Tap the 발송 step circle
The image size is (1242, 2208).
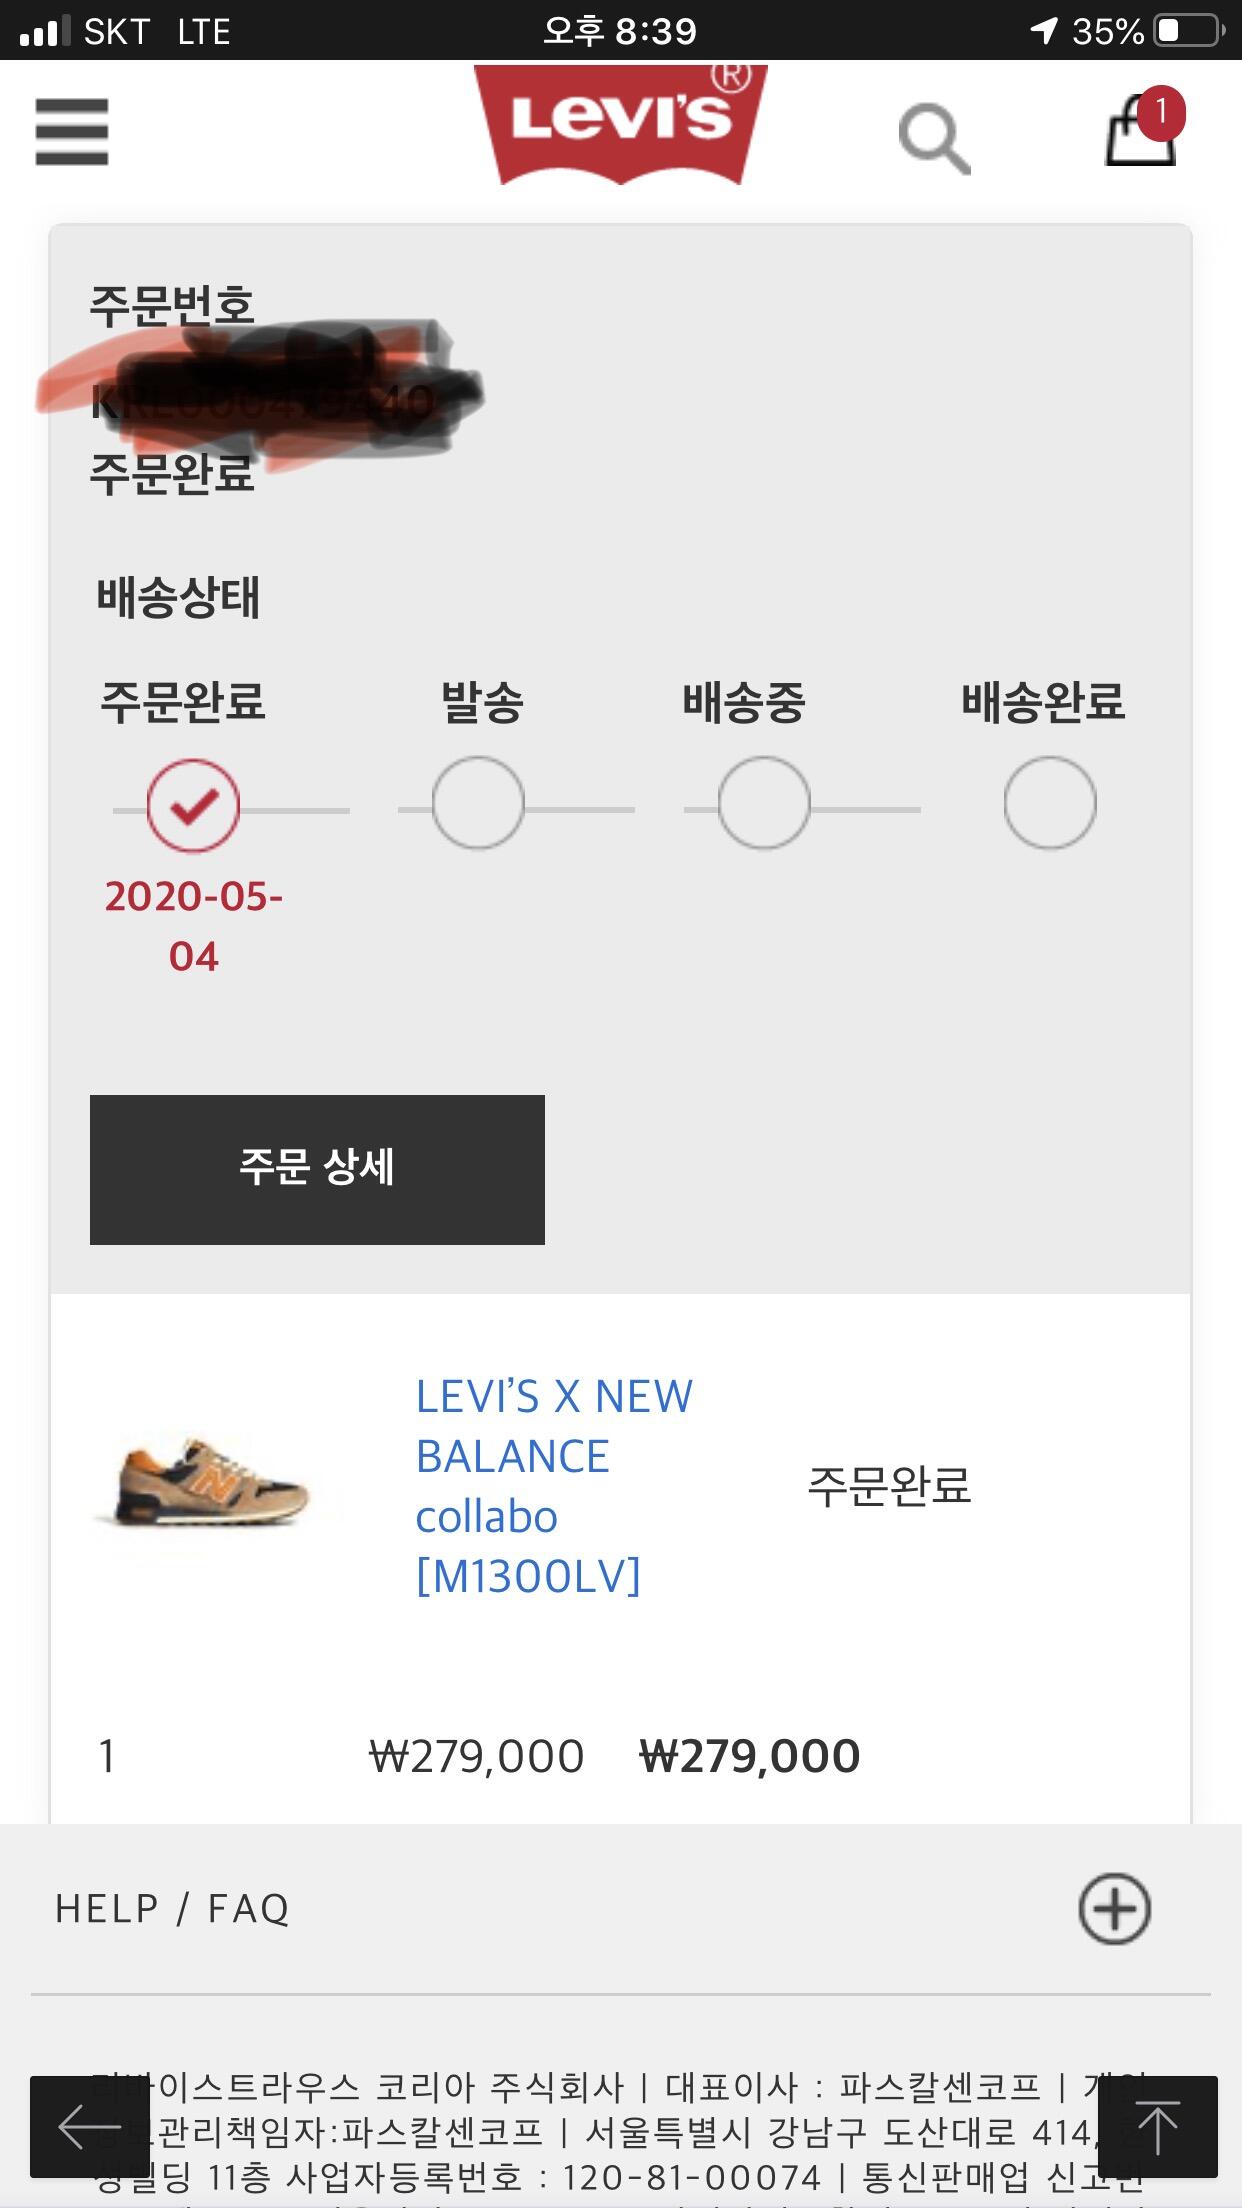[478, 804]
